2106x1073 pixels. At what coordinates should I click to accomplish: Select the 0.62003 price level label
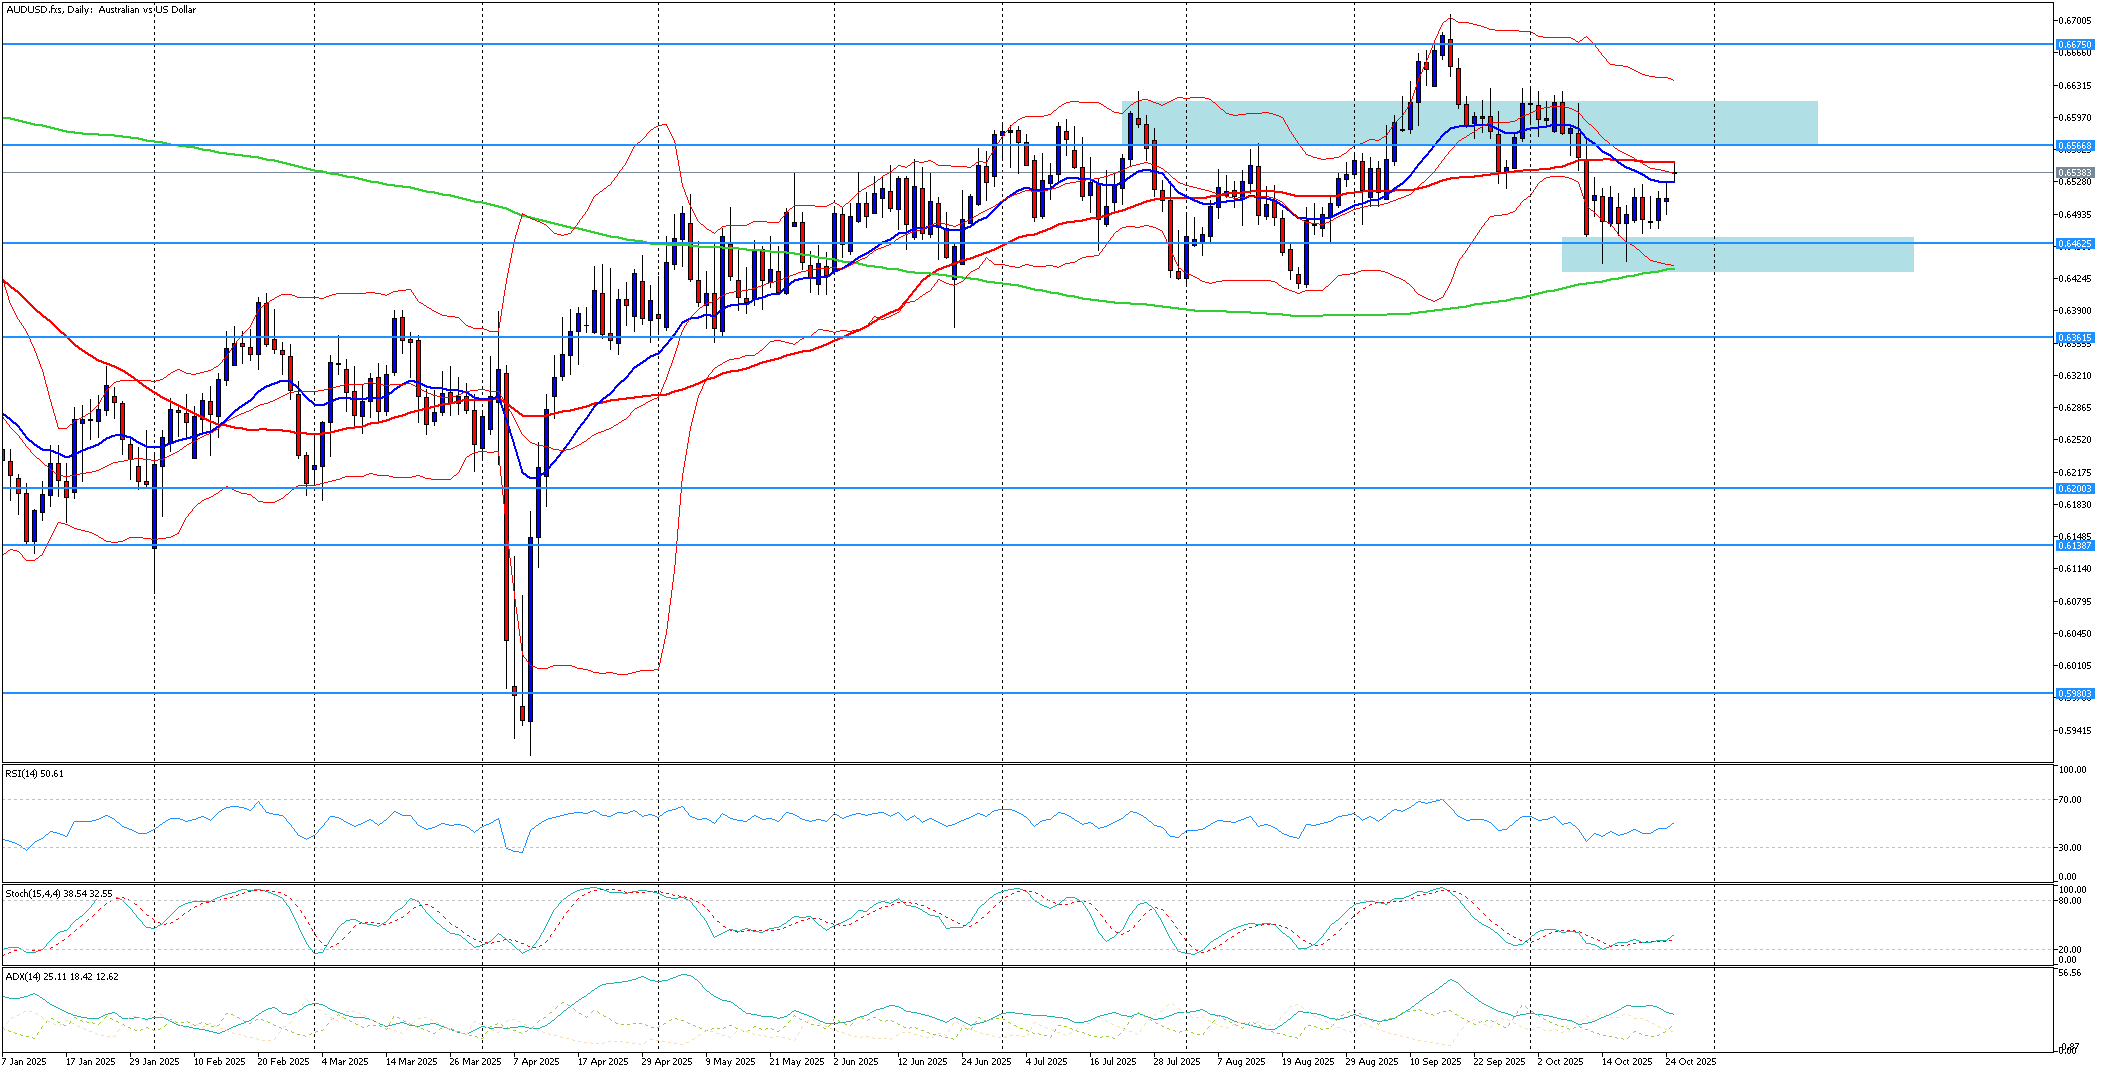[2073, 489]
